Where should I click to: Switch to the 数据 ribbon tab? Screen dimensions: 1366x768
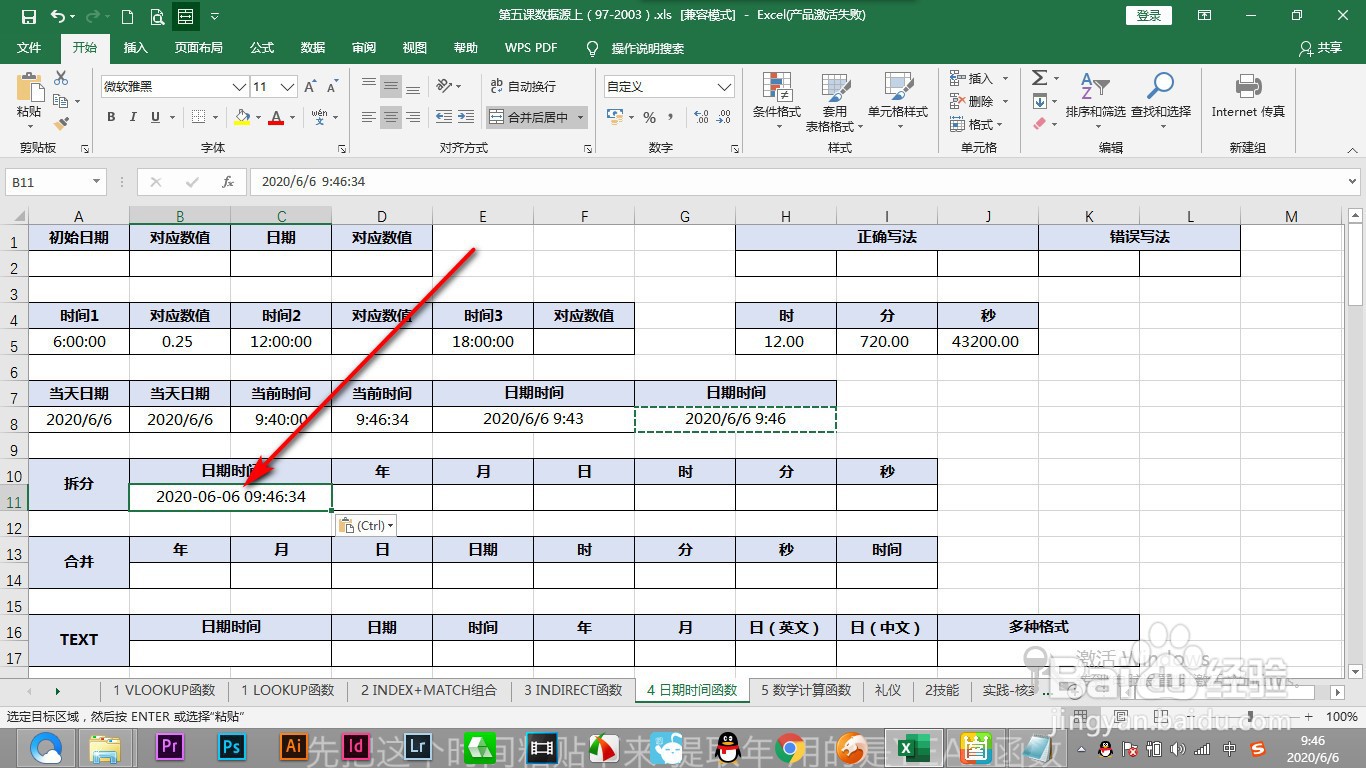(x=313, y=48)
